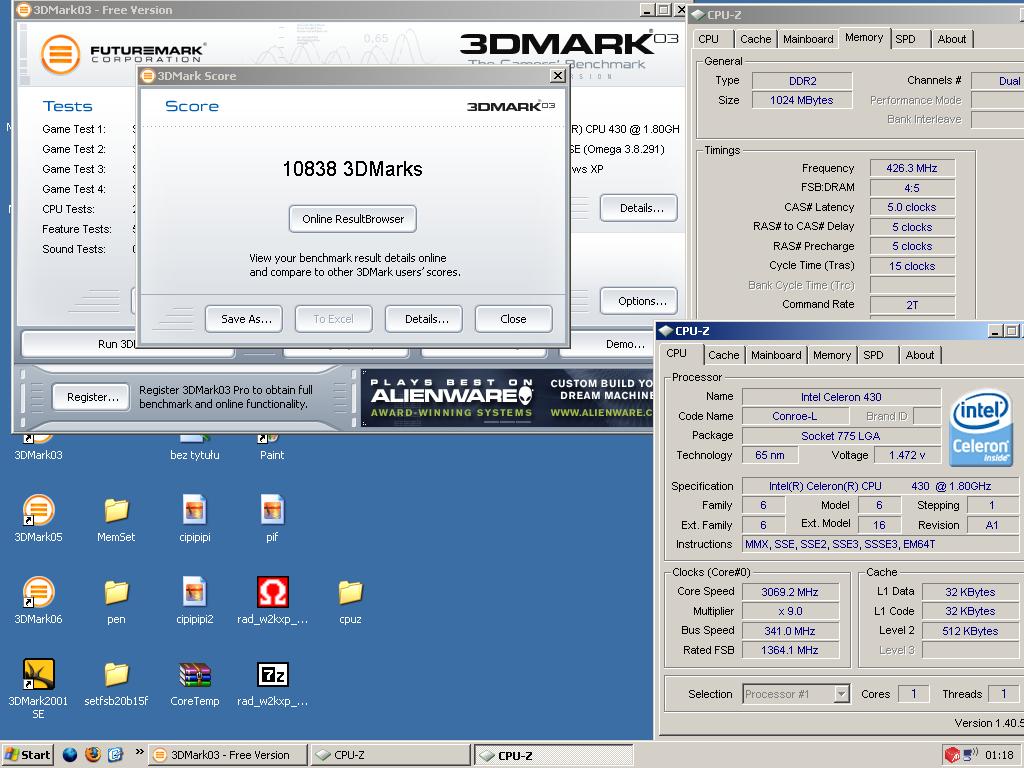
Task: Click the network tray icon
Action: coord(970,755)
